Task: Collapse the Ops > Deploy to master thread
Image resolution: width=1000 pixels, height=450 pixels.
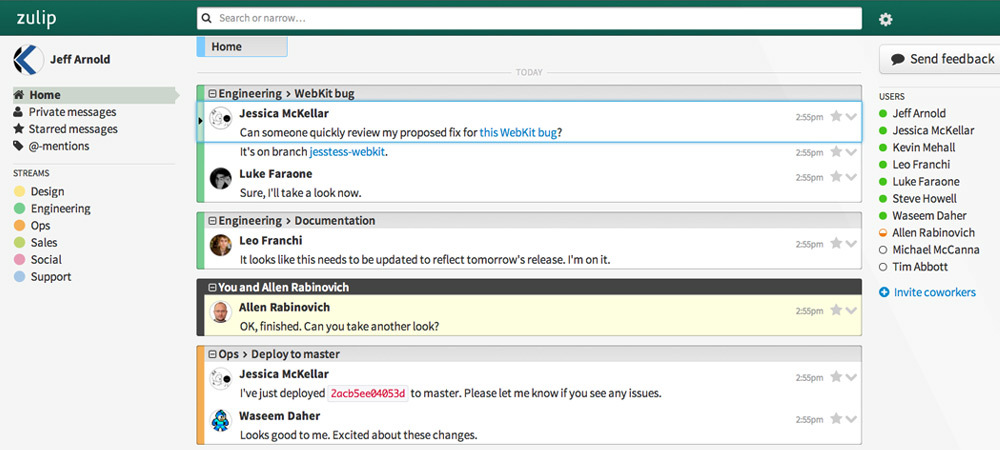Action: click(212, 354)
